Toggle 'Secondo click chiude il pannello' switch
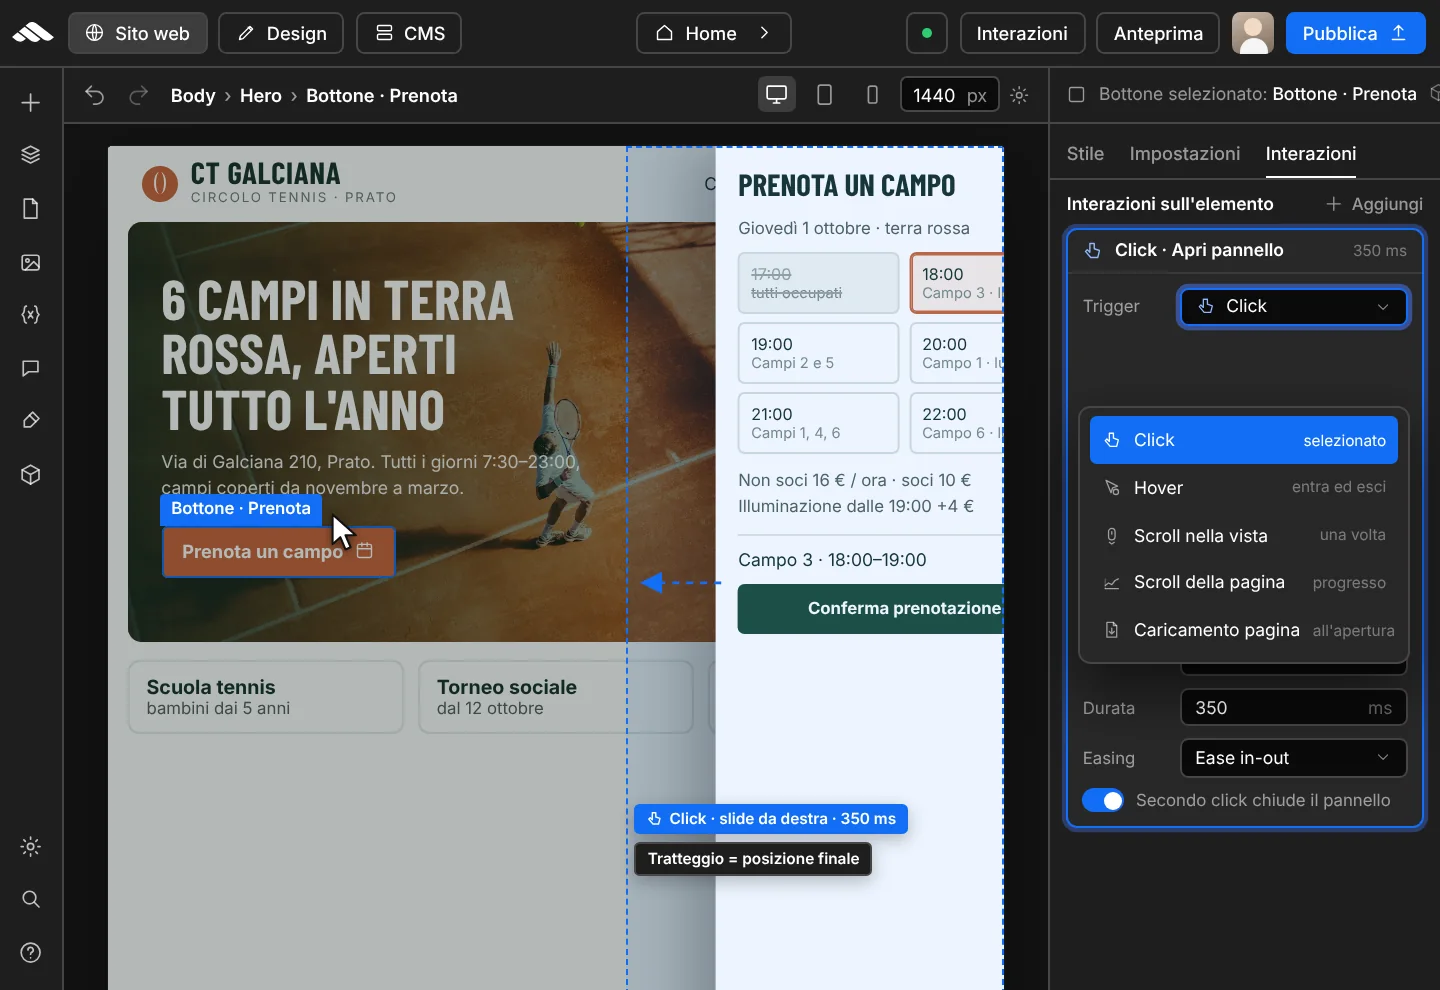 pos(1103,800)
